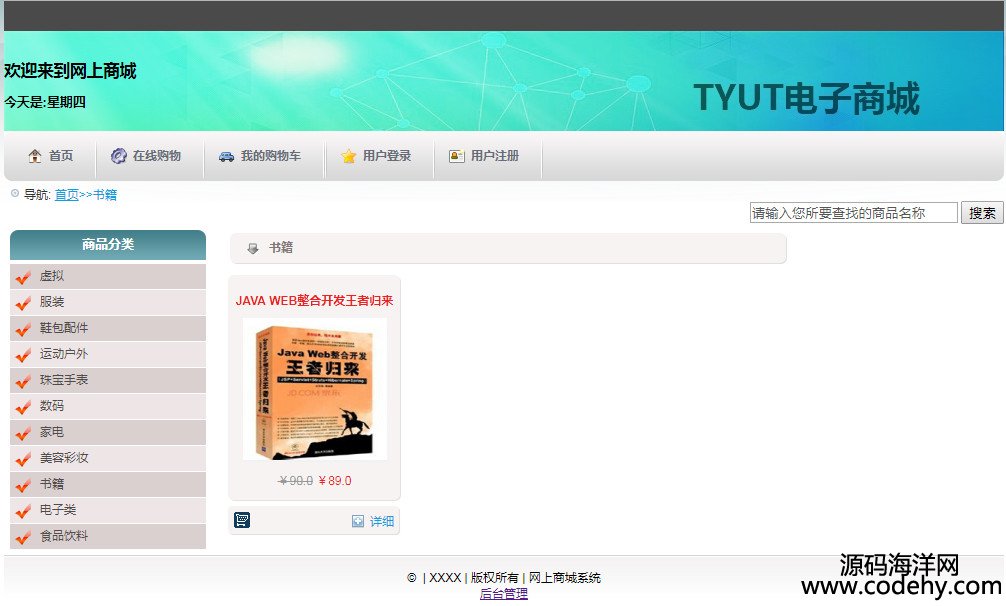Focus the product name search field
1006x606 pixels.
point(853,213)
